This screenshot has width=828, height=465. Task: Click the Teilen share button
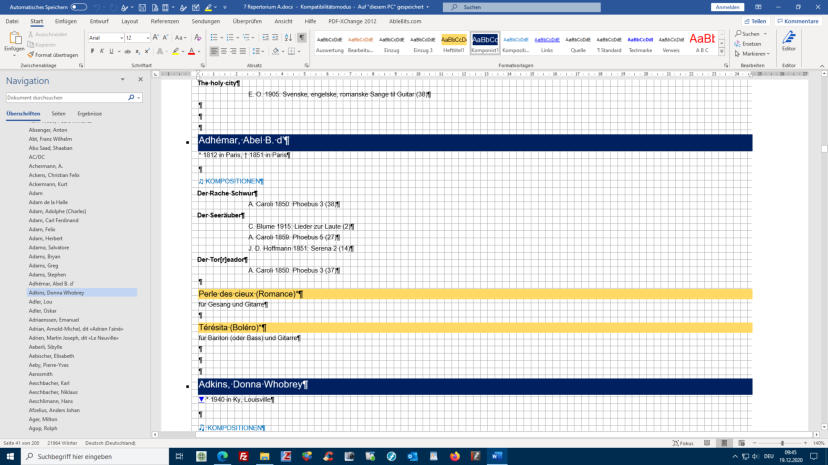point(756,20)
